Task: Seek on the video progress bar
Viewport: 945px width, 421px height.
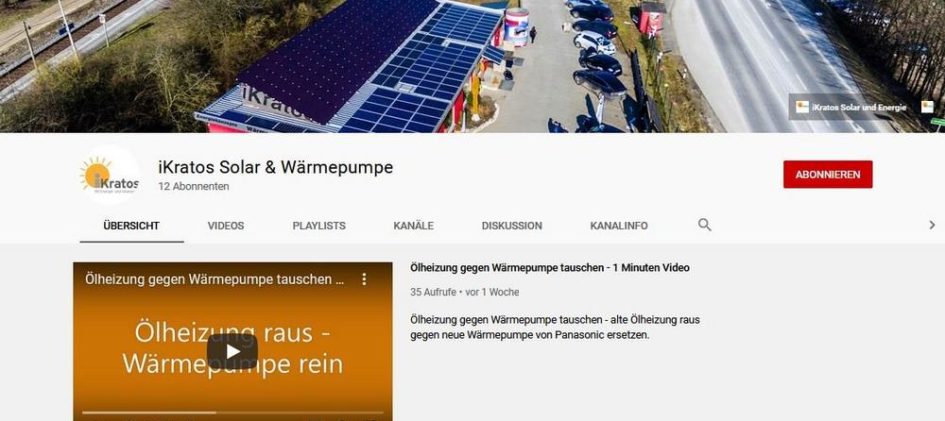Action: click(233, 413)
